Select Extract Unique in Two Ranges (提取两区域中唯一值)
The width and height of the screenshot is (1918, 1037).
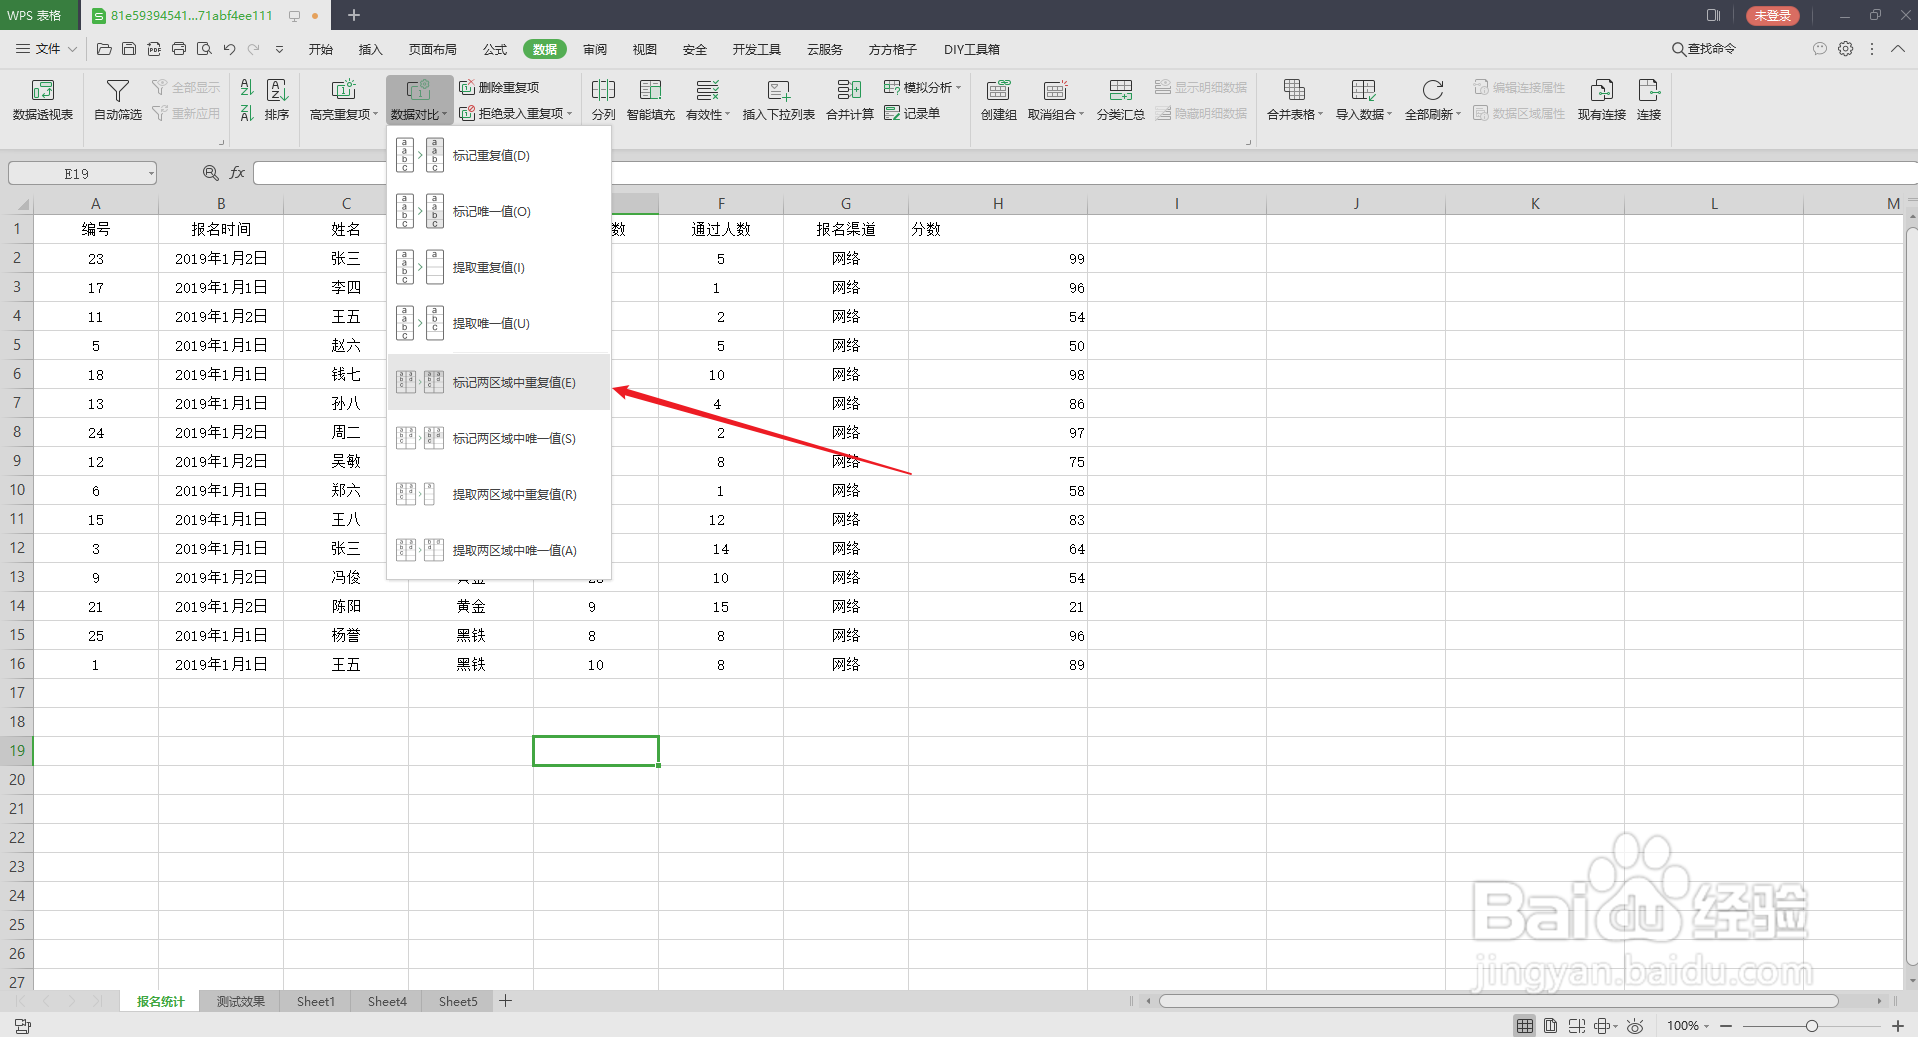click(499, 551)
